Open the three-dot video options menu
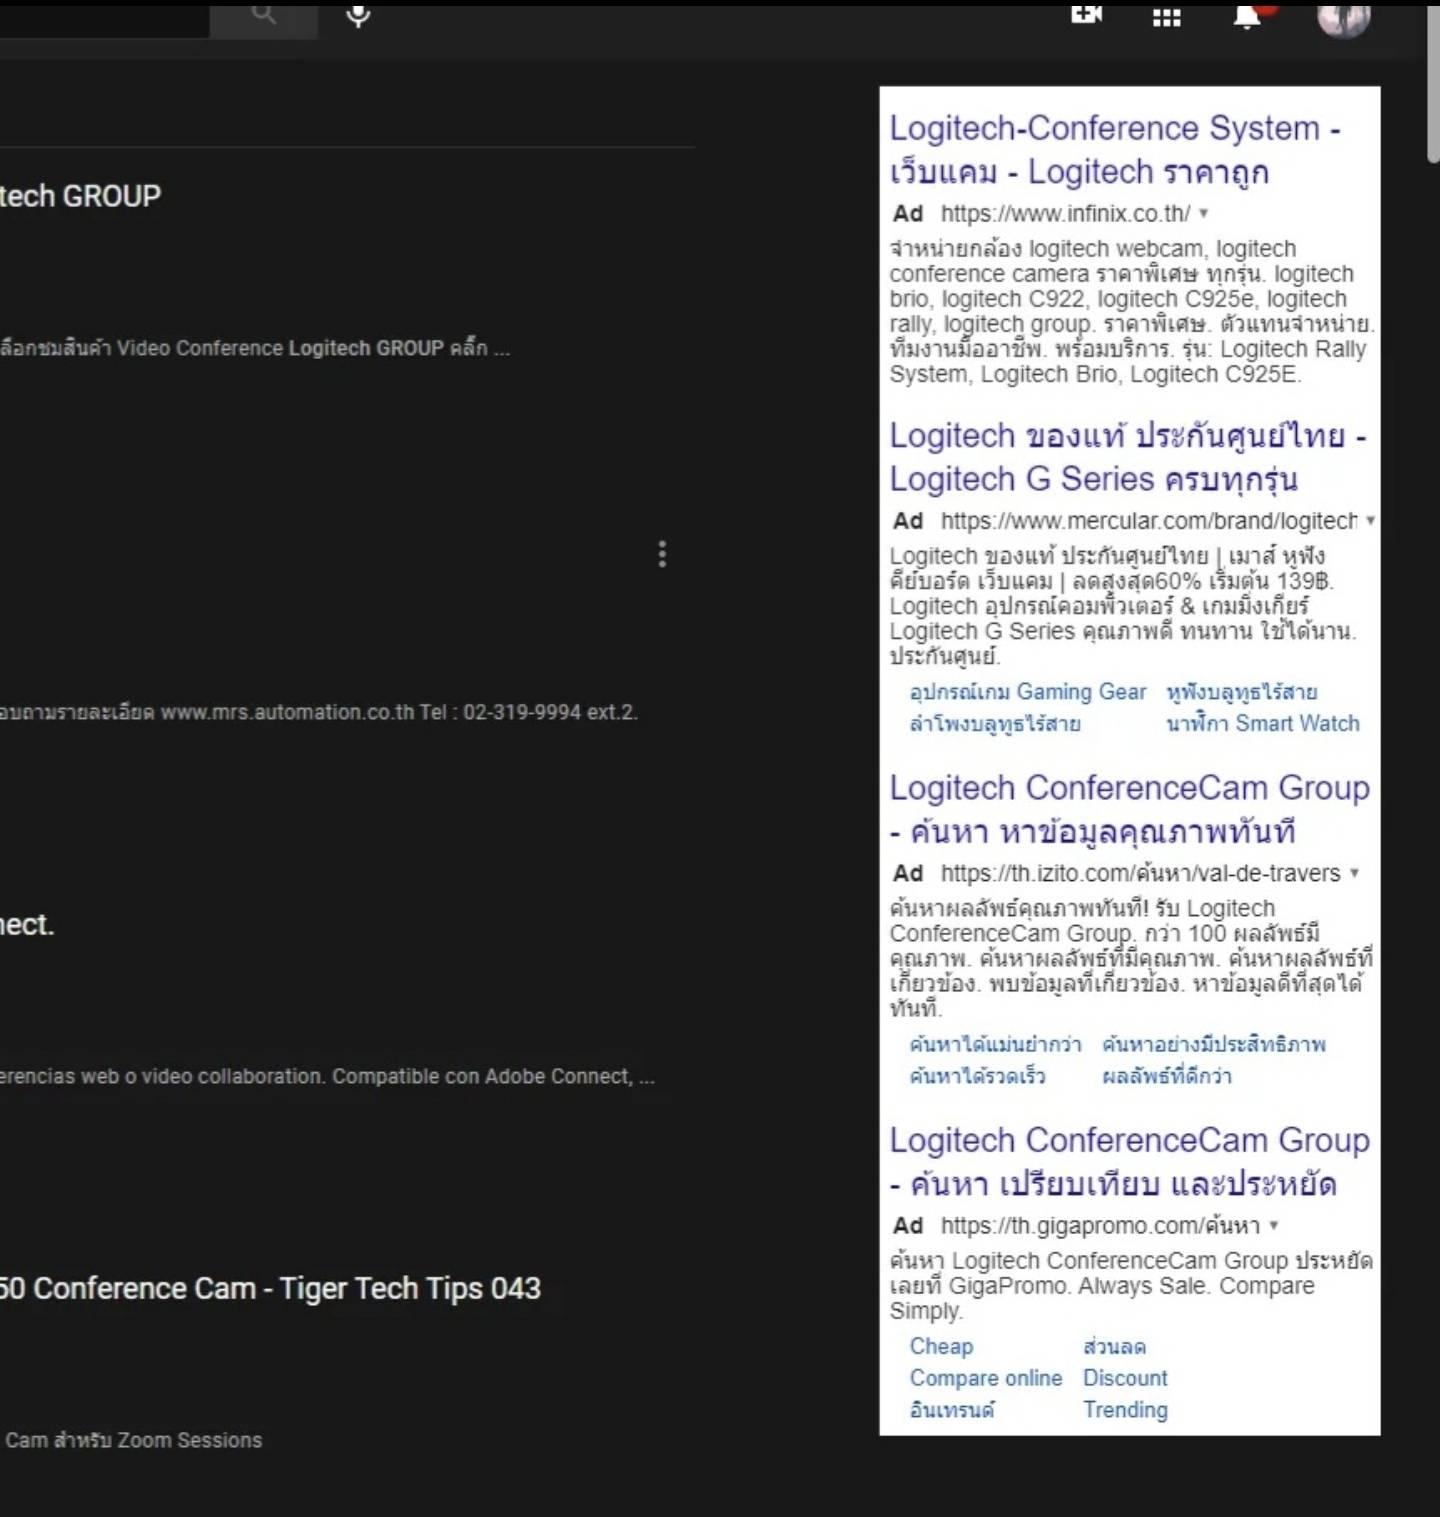This screenshot has width=1440, height=1517. (662, 554)
